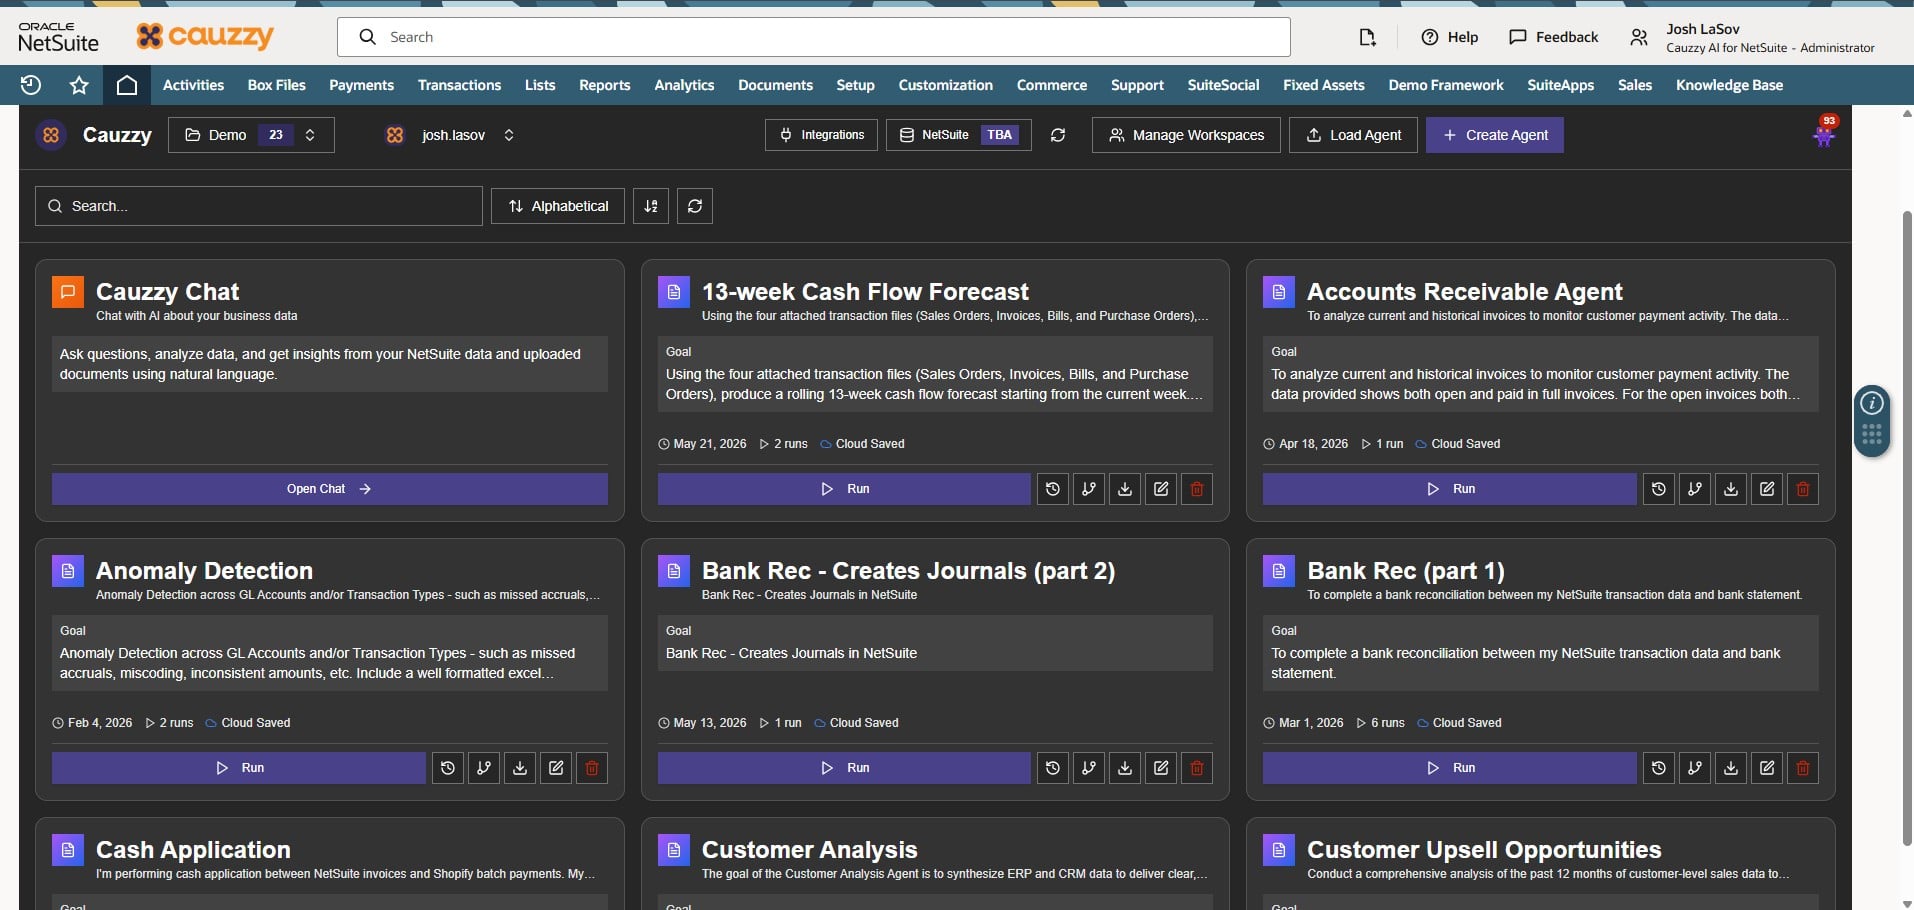Click the grid dots on the side widget

point(1872,435)
